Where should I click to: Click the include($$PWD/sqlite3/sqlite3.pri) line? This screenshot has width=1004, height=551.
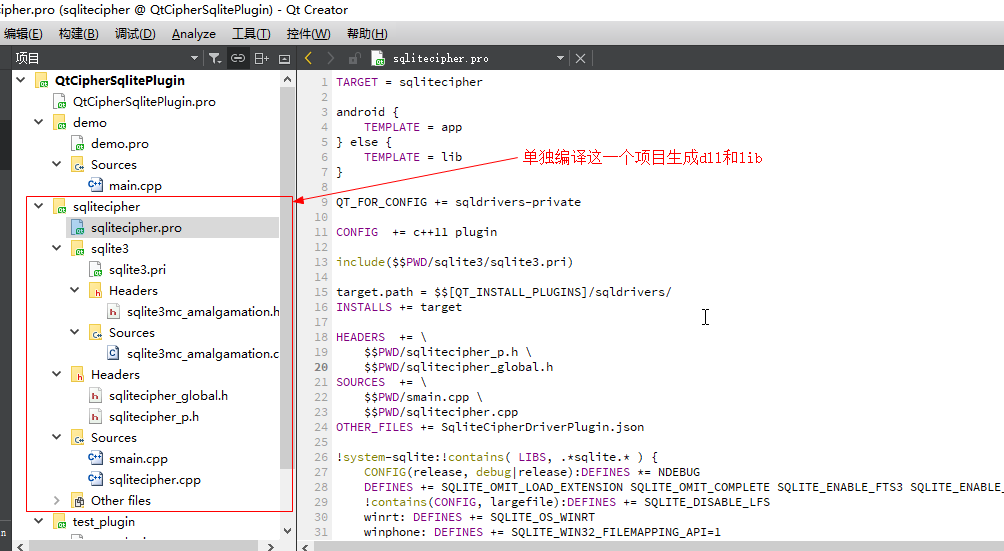point(455,262)
